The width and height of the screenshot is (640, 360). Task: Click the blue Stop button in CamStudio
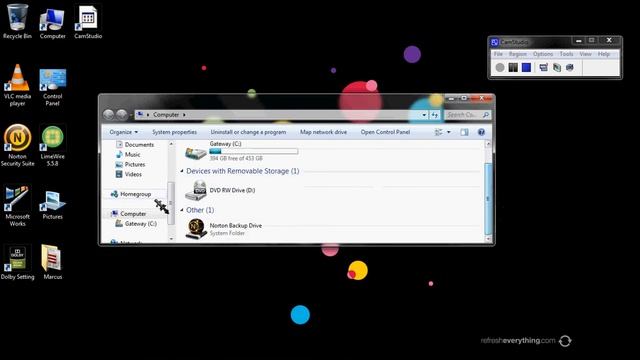(527, 67)
